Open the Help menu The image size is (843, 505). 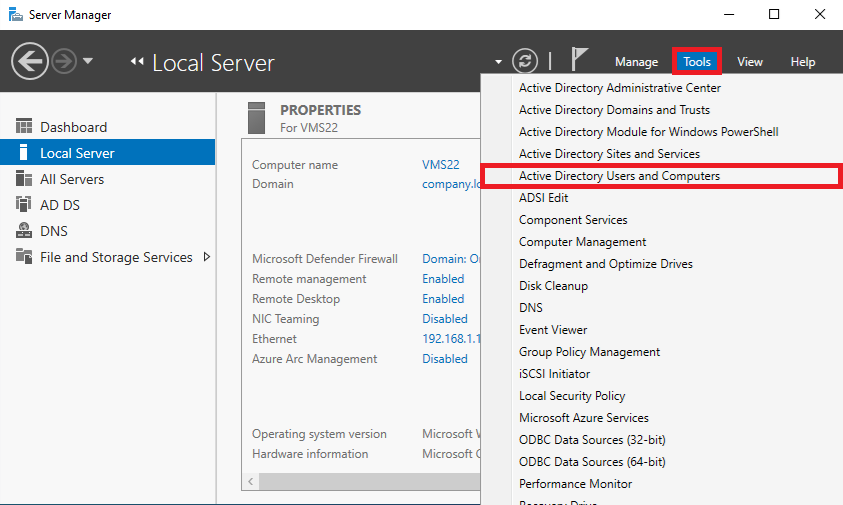click(802, 62)
